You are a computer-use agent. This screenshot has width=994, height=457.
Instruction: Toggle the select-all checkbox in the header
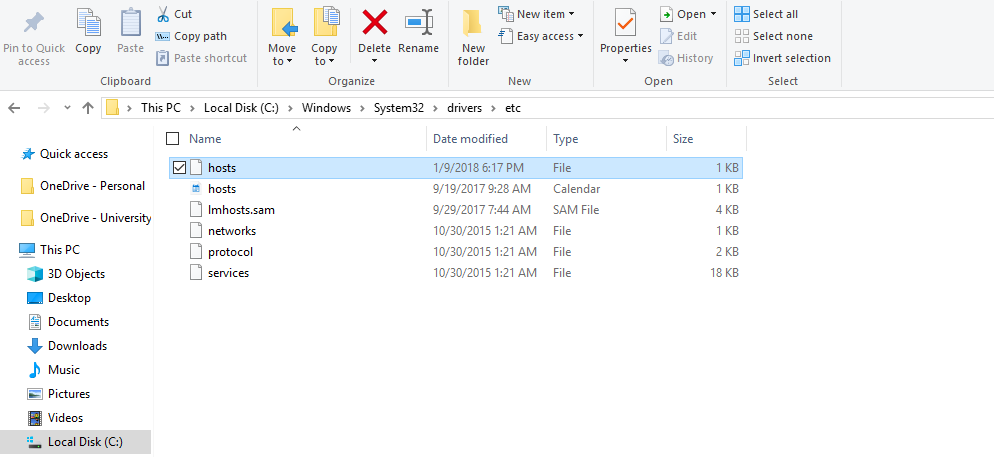(x=173, y=139)
